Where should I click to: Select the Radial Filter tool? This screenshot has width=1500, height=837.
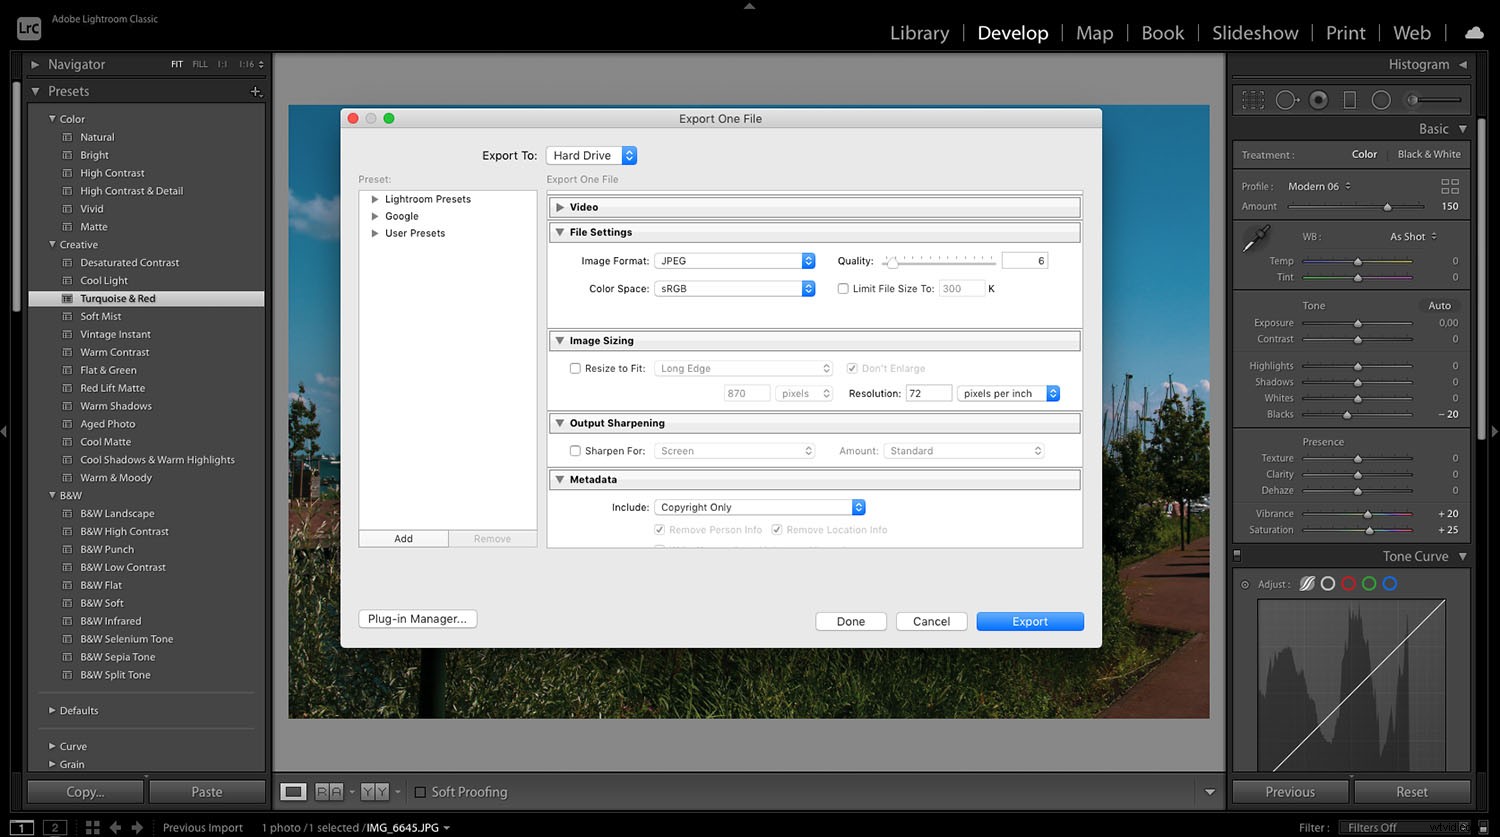pyautogui.click(x=1381, y=99)
